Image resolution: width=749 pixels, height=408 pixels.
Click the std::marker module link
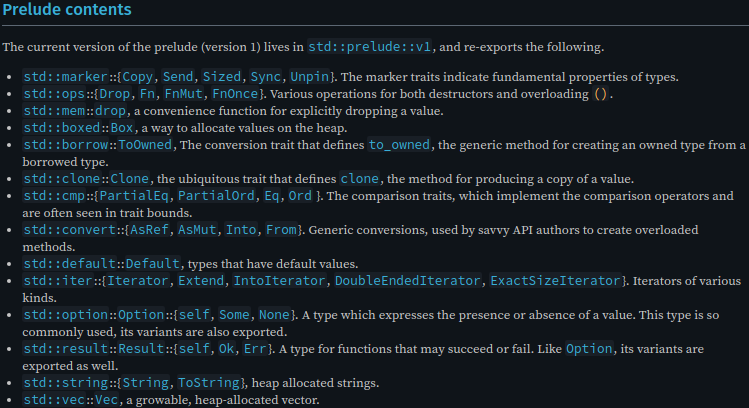65,76
